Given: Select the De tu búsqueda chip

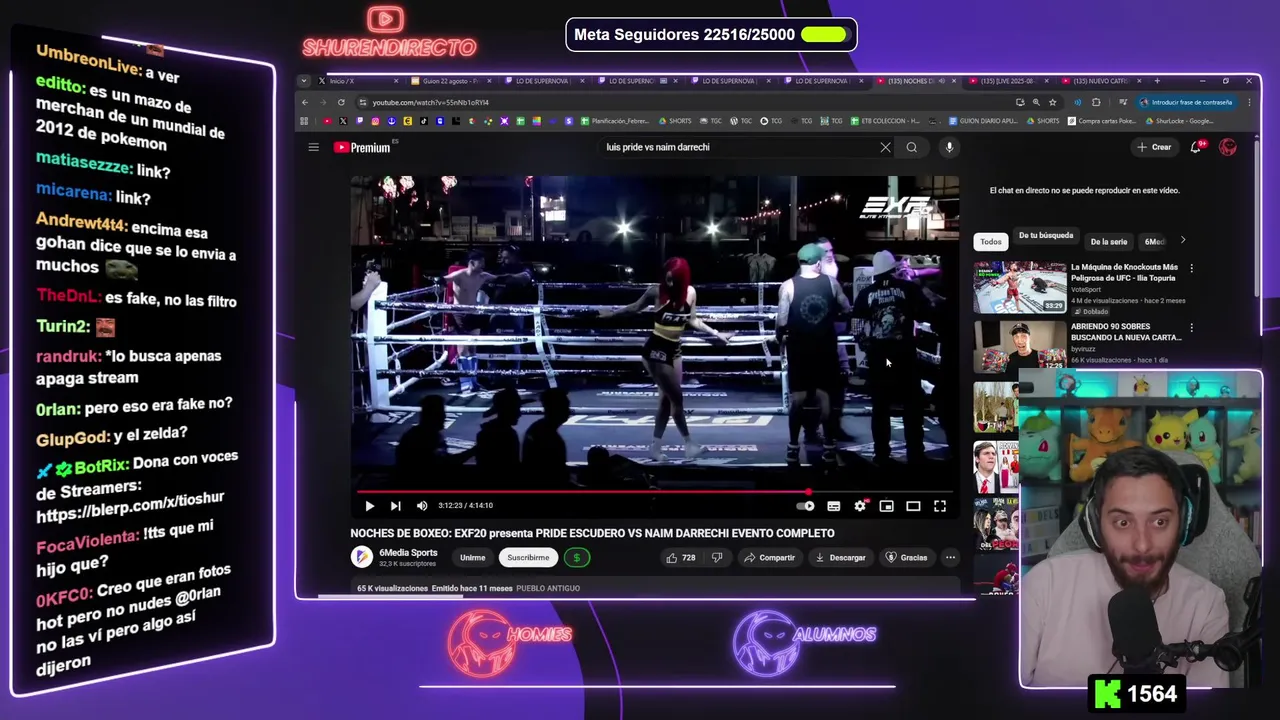Looking at the screenshot, I should coord(1046,236).
